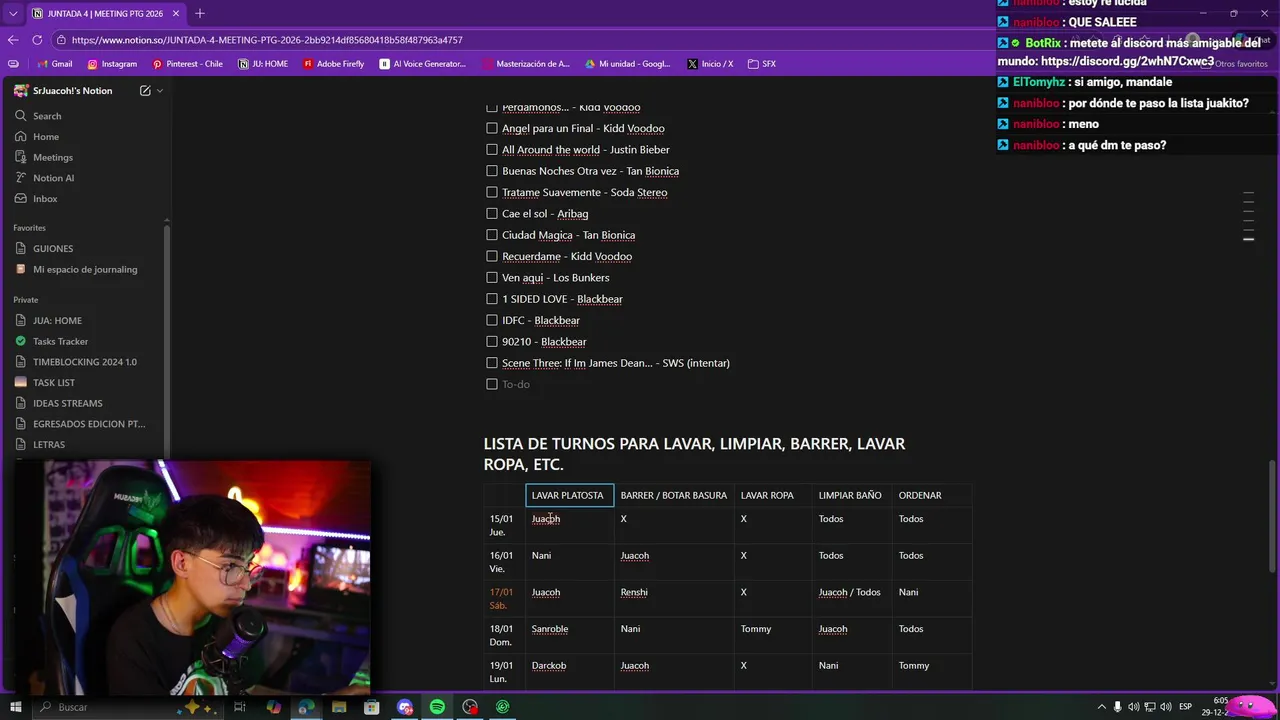The width and height of the screenshot is (1280, 720).
Task: Expand the SrJuacoh!'s Notion workspace switcher
Action: (72, 91)
